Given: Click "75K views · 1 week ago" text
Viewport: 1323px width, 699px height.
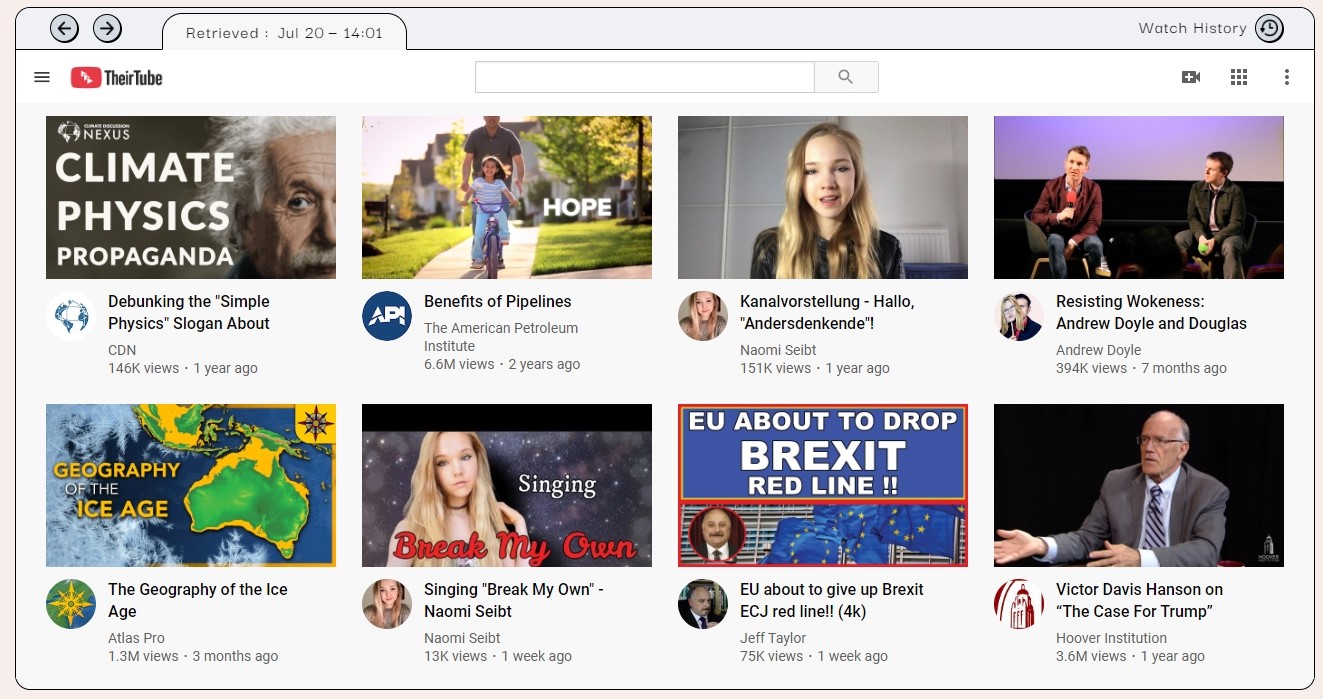Looking at the screenshot, I should point(814,656).
